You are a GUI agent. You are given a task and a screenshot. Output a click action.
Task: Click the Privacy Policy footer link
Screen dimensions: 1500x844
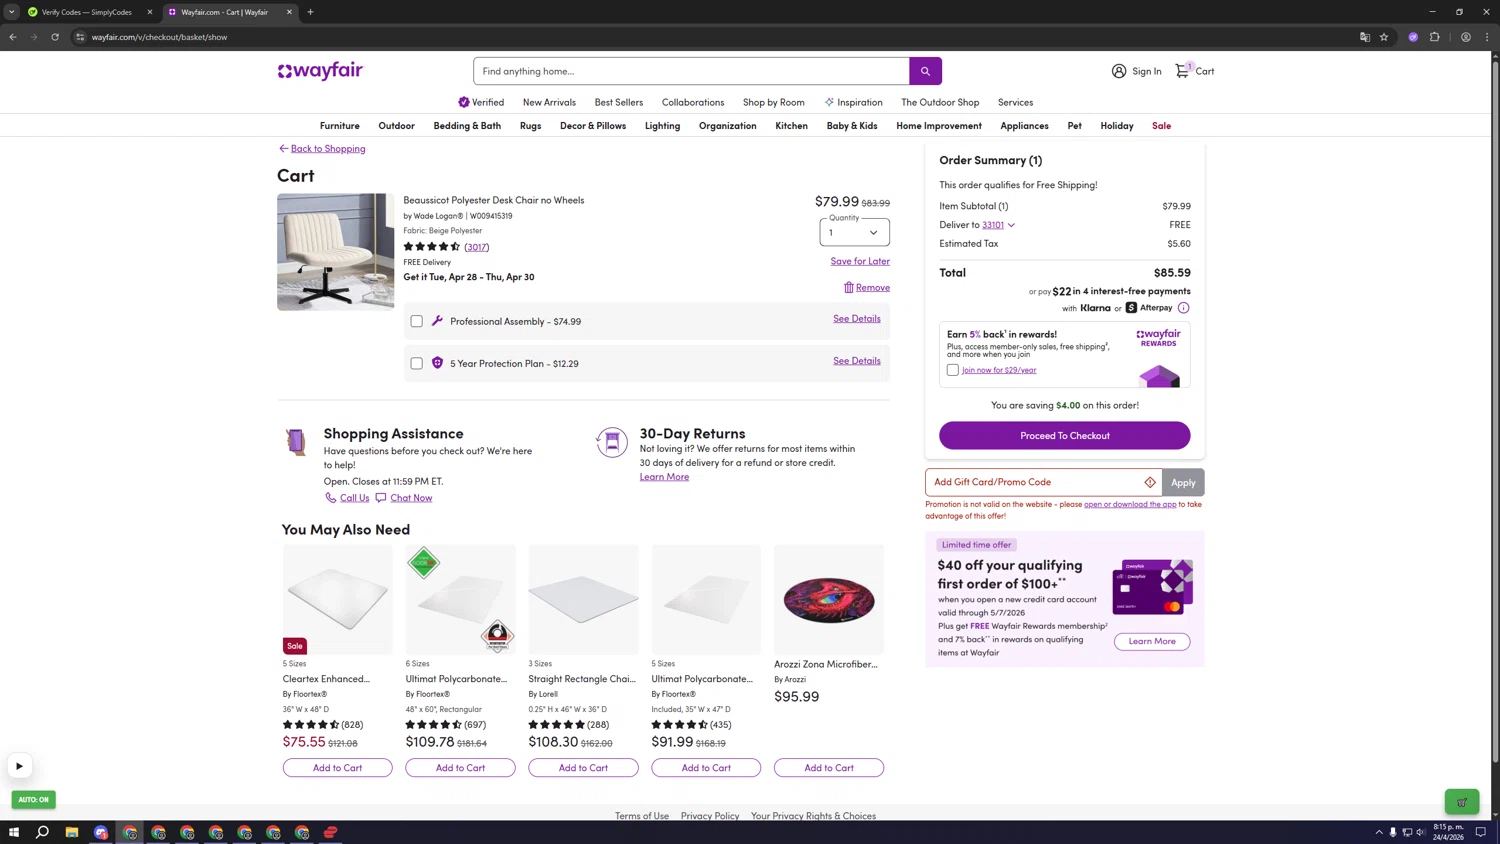(x=710, y=816)
